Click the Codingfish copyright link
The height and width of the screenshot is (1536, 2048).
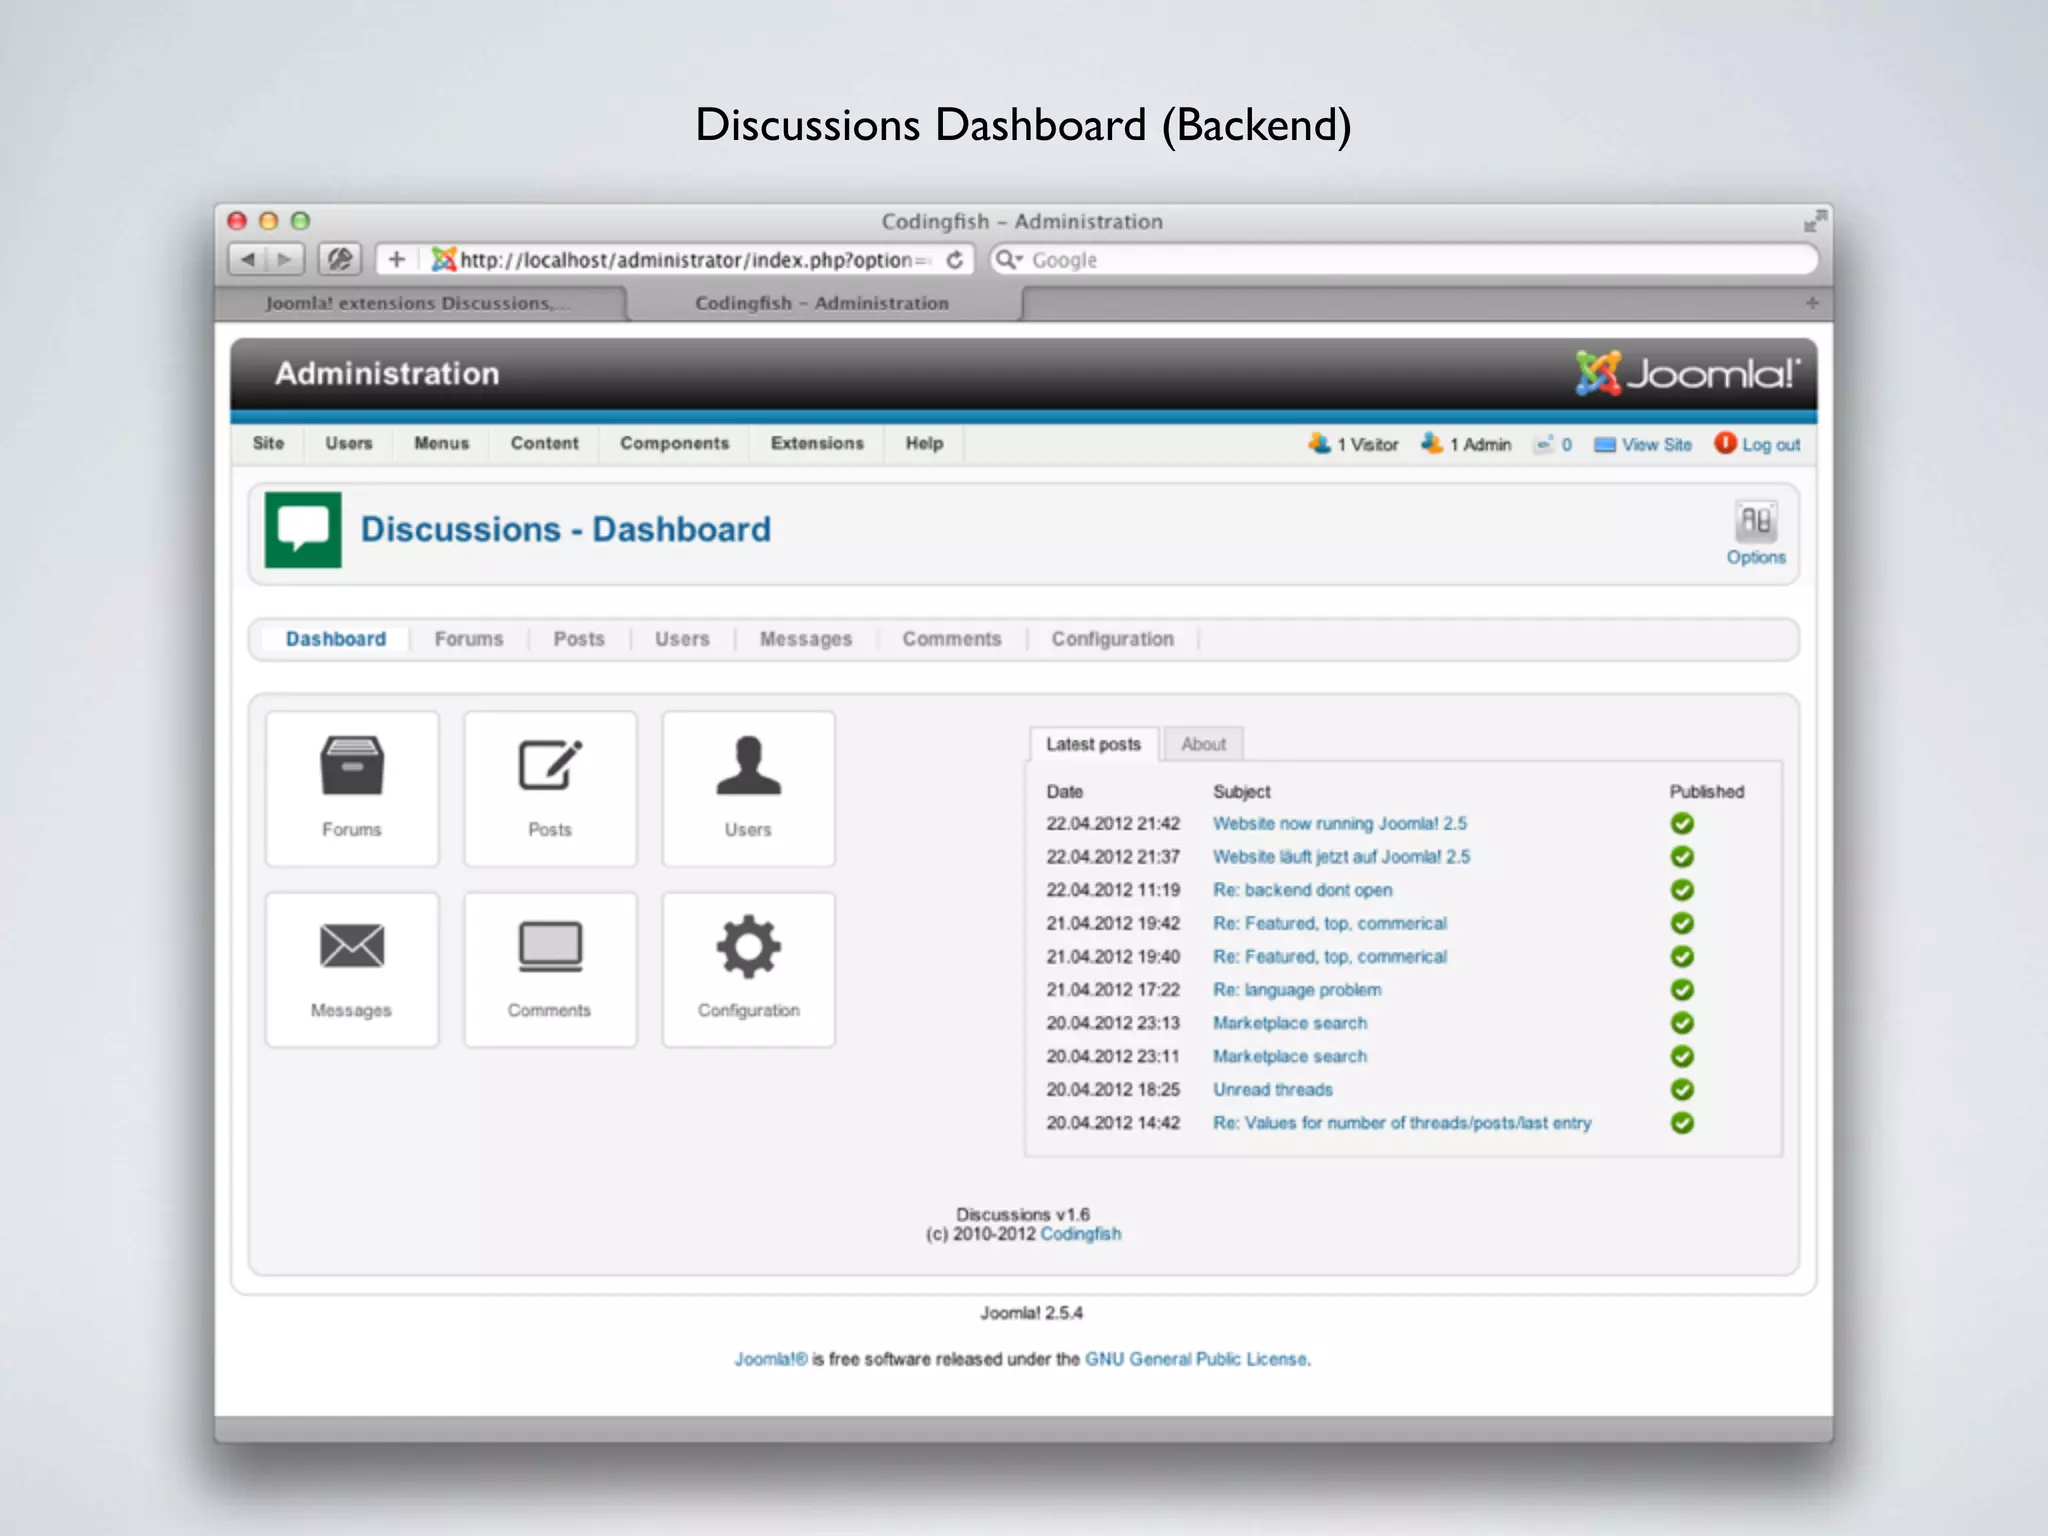coord(1080,1234)
